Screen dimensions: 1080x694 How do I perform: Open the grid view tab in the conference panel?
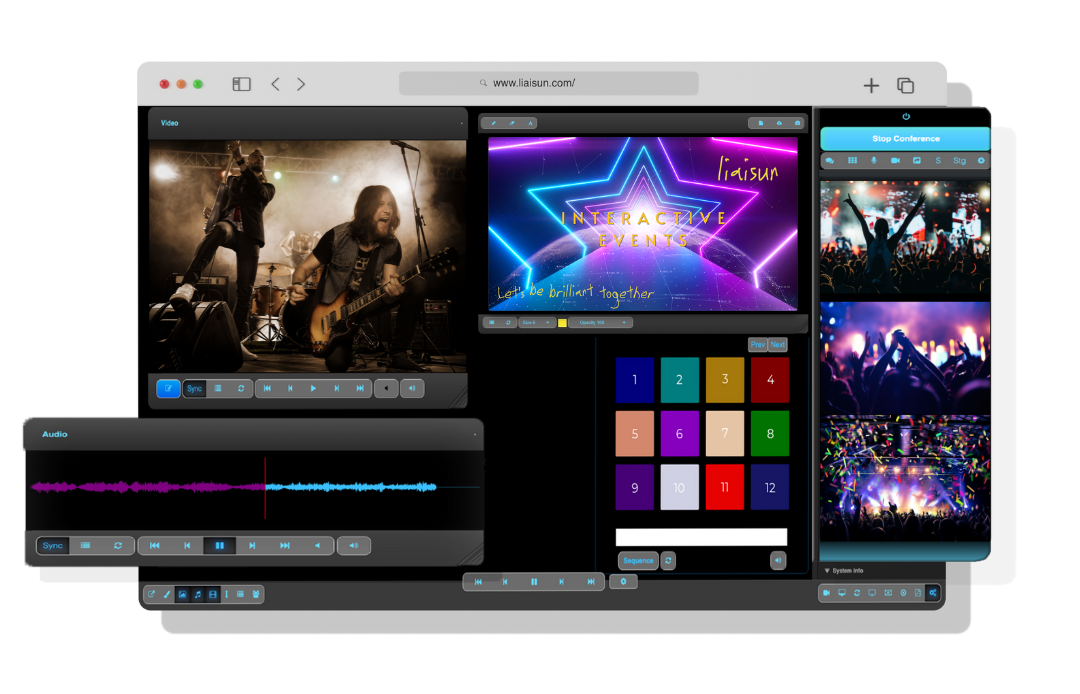852,160
